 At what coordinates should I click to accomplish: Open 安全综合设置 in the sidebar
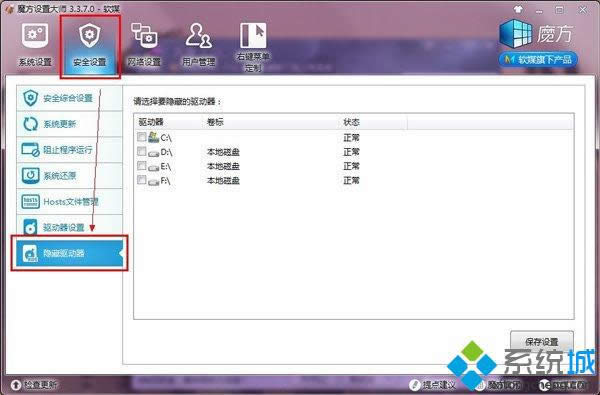click(69, 98)
